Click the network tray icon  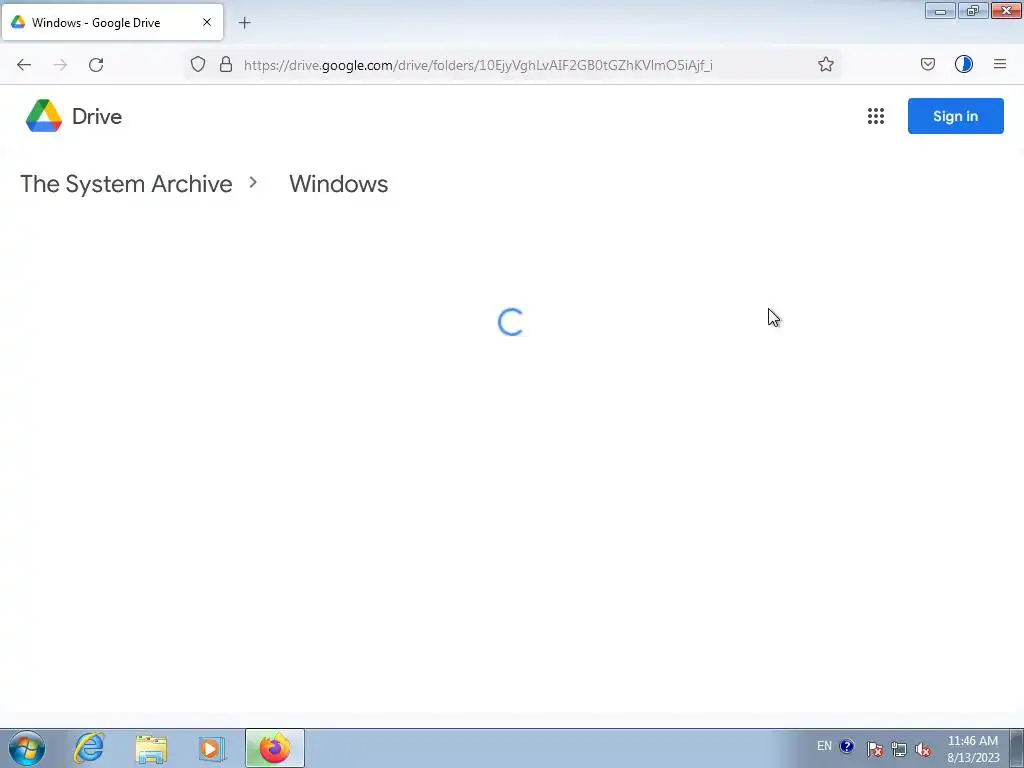[899, 749]
